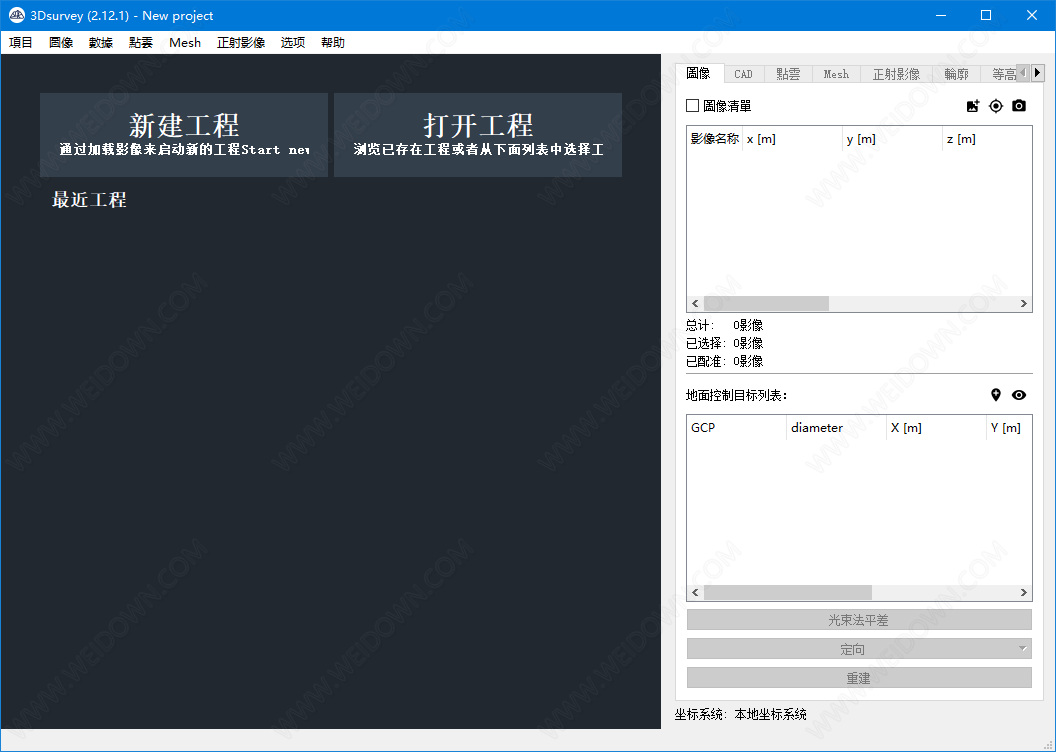This screenshot has height=752, width=1056.
Task: Click the diameter column header
Action: [x=836, y=428]
